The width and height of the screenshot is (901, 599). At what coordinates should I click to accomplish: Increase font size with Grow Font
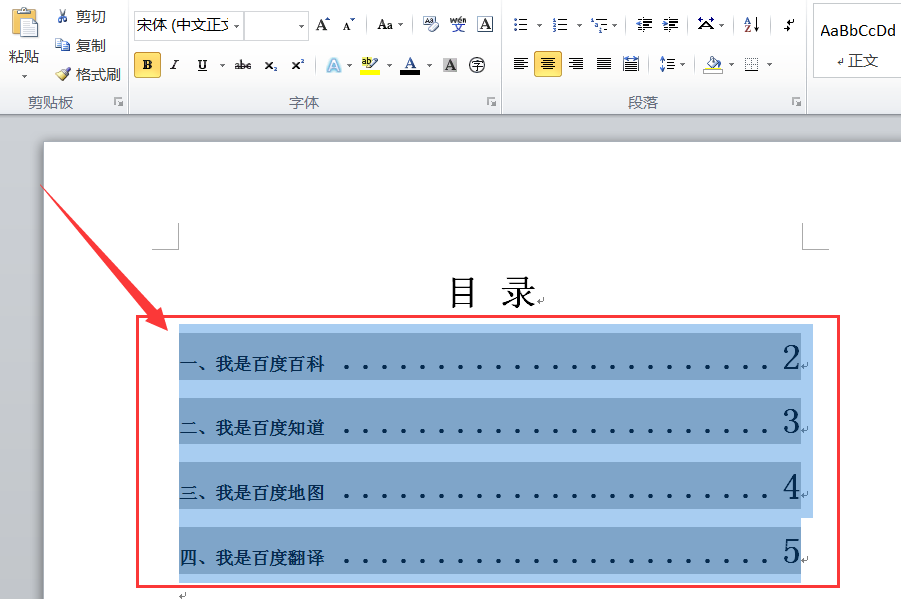point(322,25)
